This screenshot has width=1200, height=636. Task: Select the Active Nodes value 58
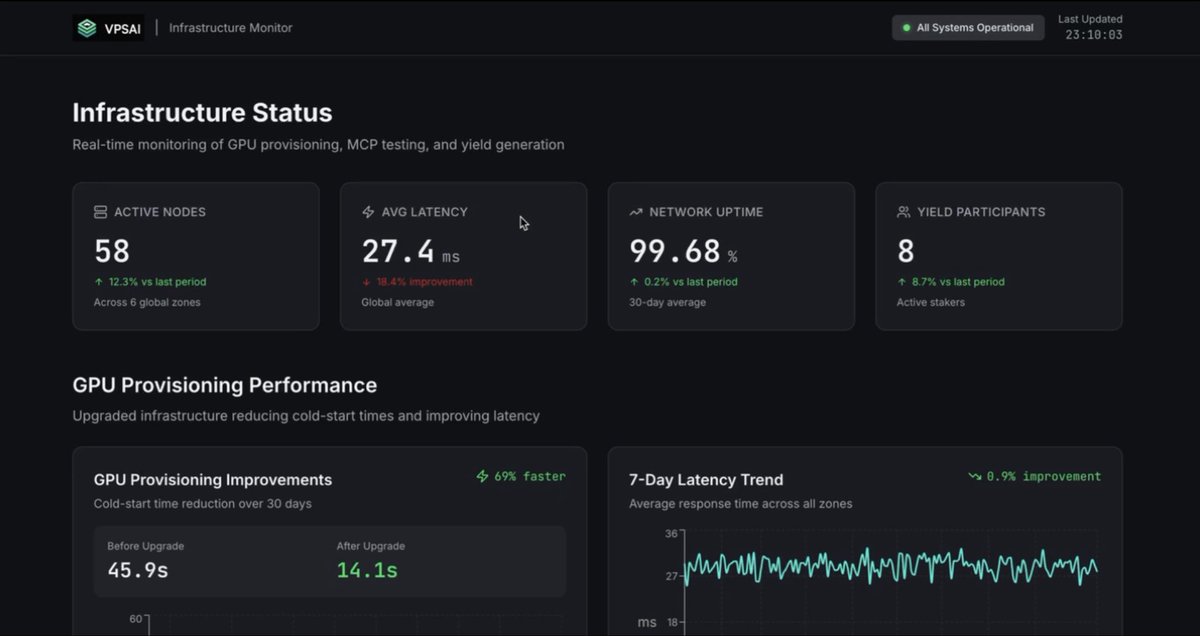tap(111, 250)
